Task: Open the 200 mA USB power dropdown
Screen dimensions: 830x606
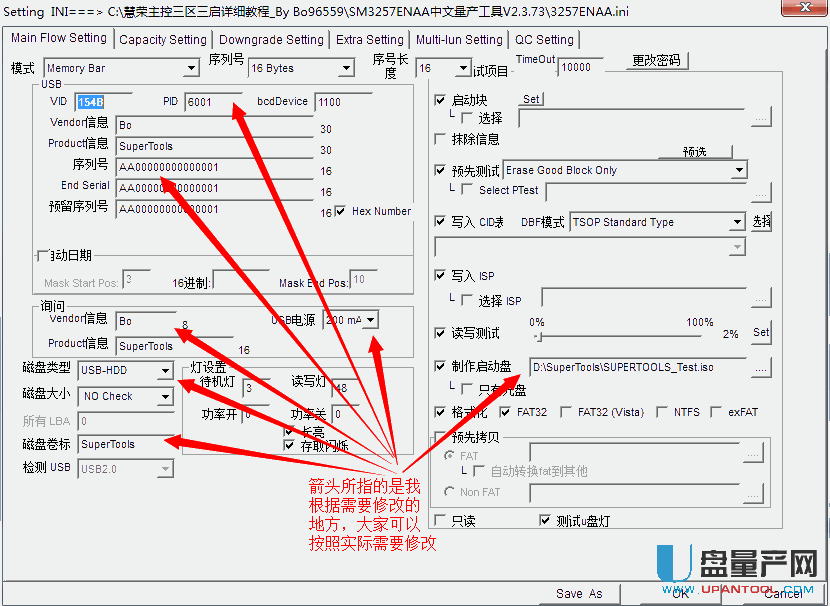Action: pyautogui.click(x=371, y=320)
